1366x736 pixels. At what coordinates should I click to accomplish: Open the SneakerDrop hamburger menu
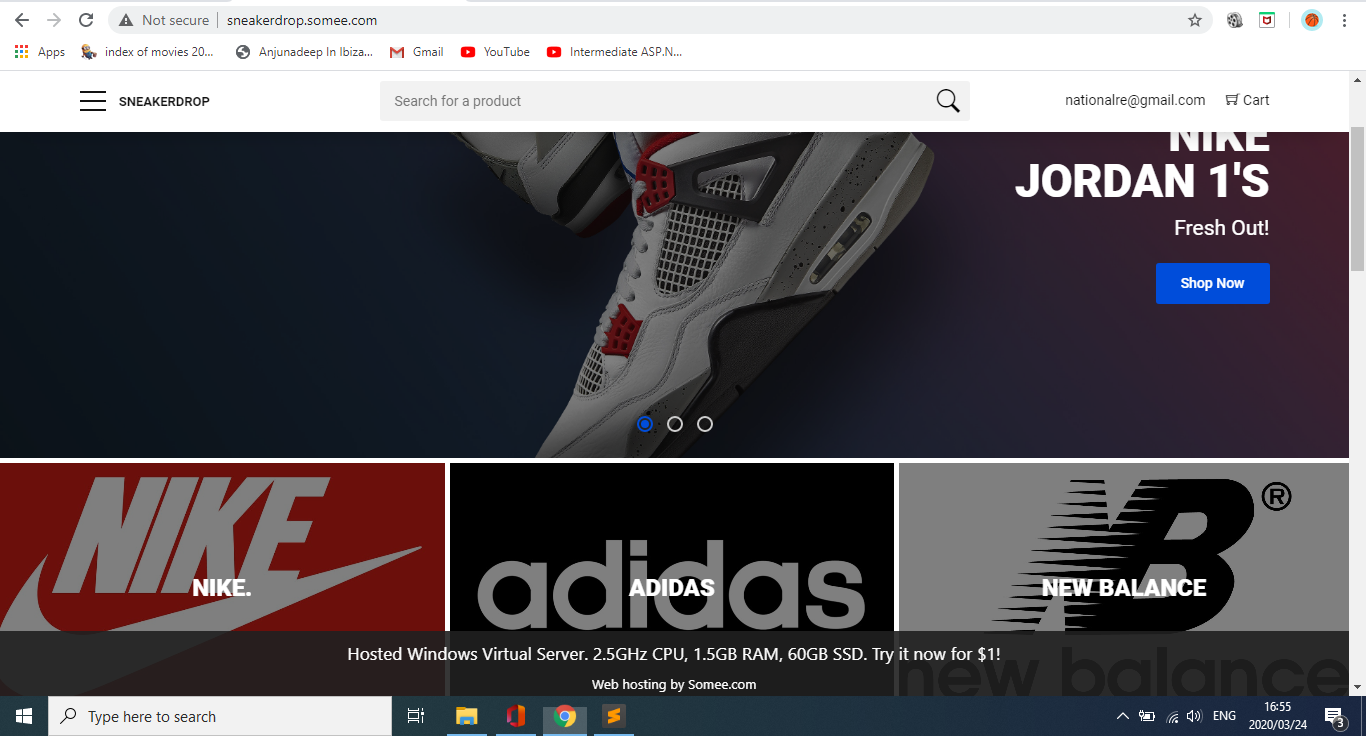point(93,101)
